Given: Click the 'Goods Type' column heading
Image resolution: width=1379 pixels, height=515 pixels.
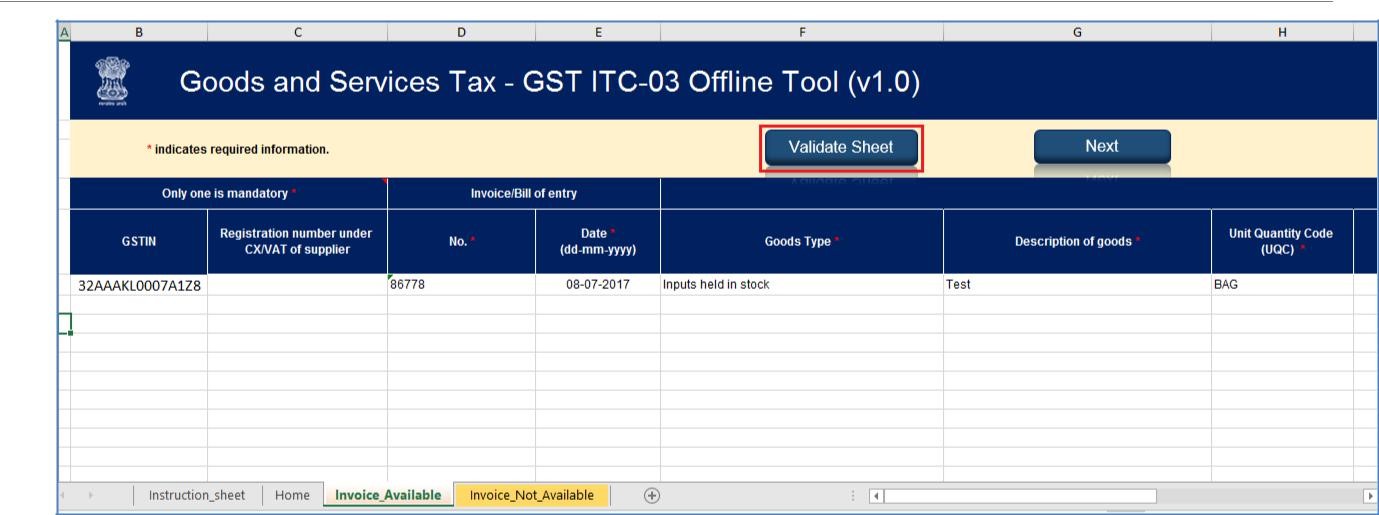Looking at the screenshot, I should (x=801, y=240).
